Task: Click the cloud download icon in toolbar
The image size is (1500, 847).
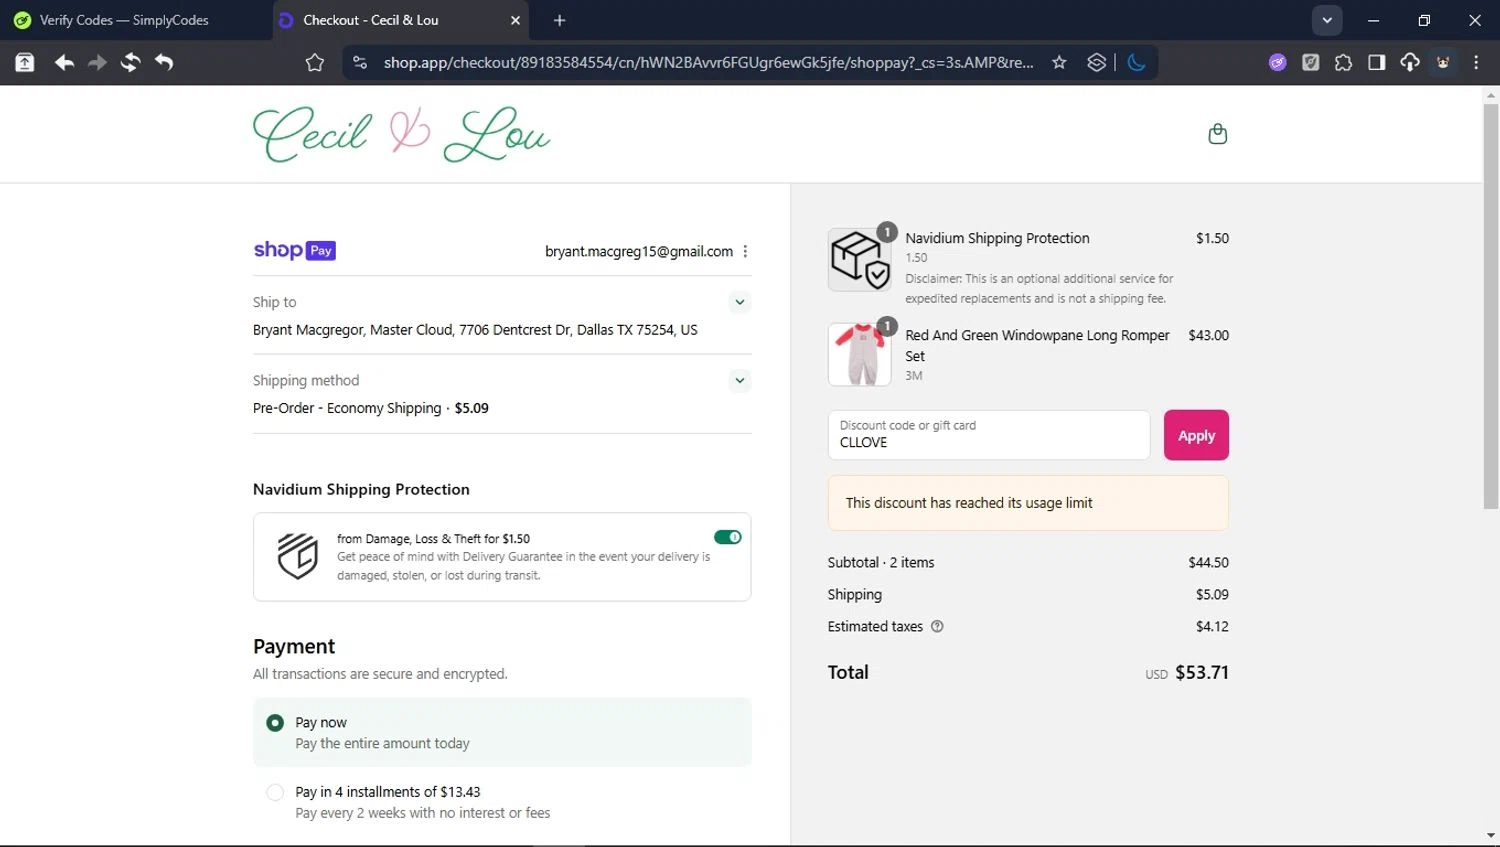Action: [x=1409, y=62]
